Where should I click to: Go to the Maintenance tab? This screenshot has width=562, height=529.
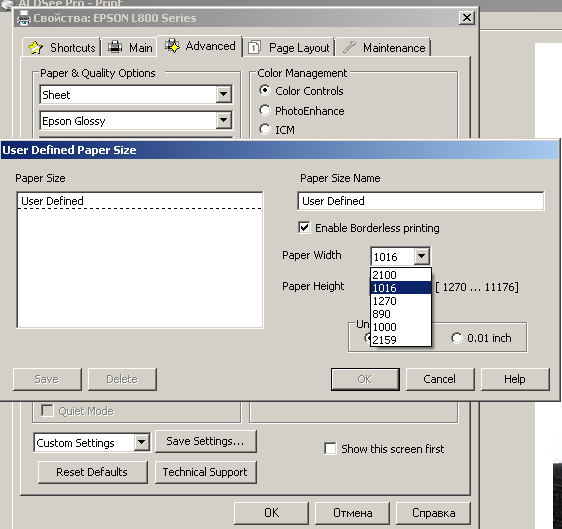(383, 47)
